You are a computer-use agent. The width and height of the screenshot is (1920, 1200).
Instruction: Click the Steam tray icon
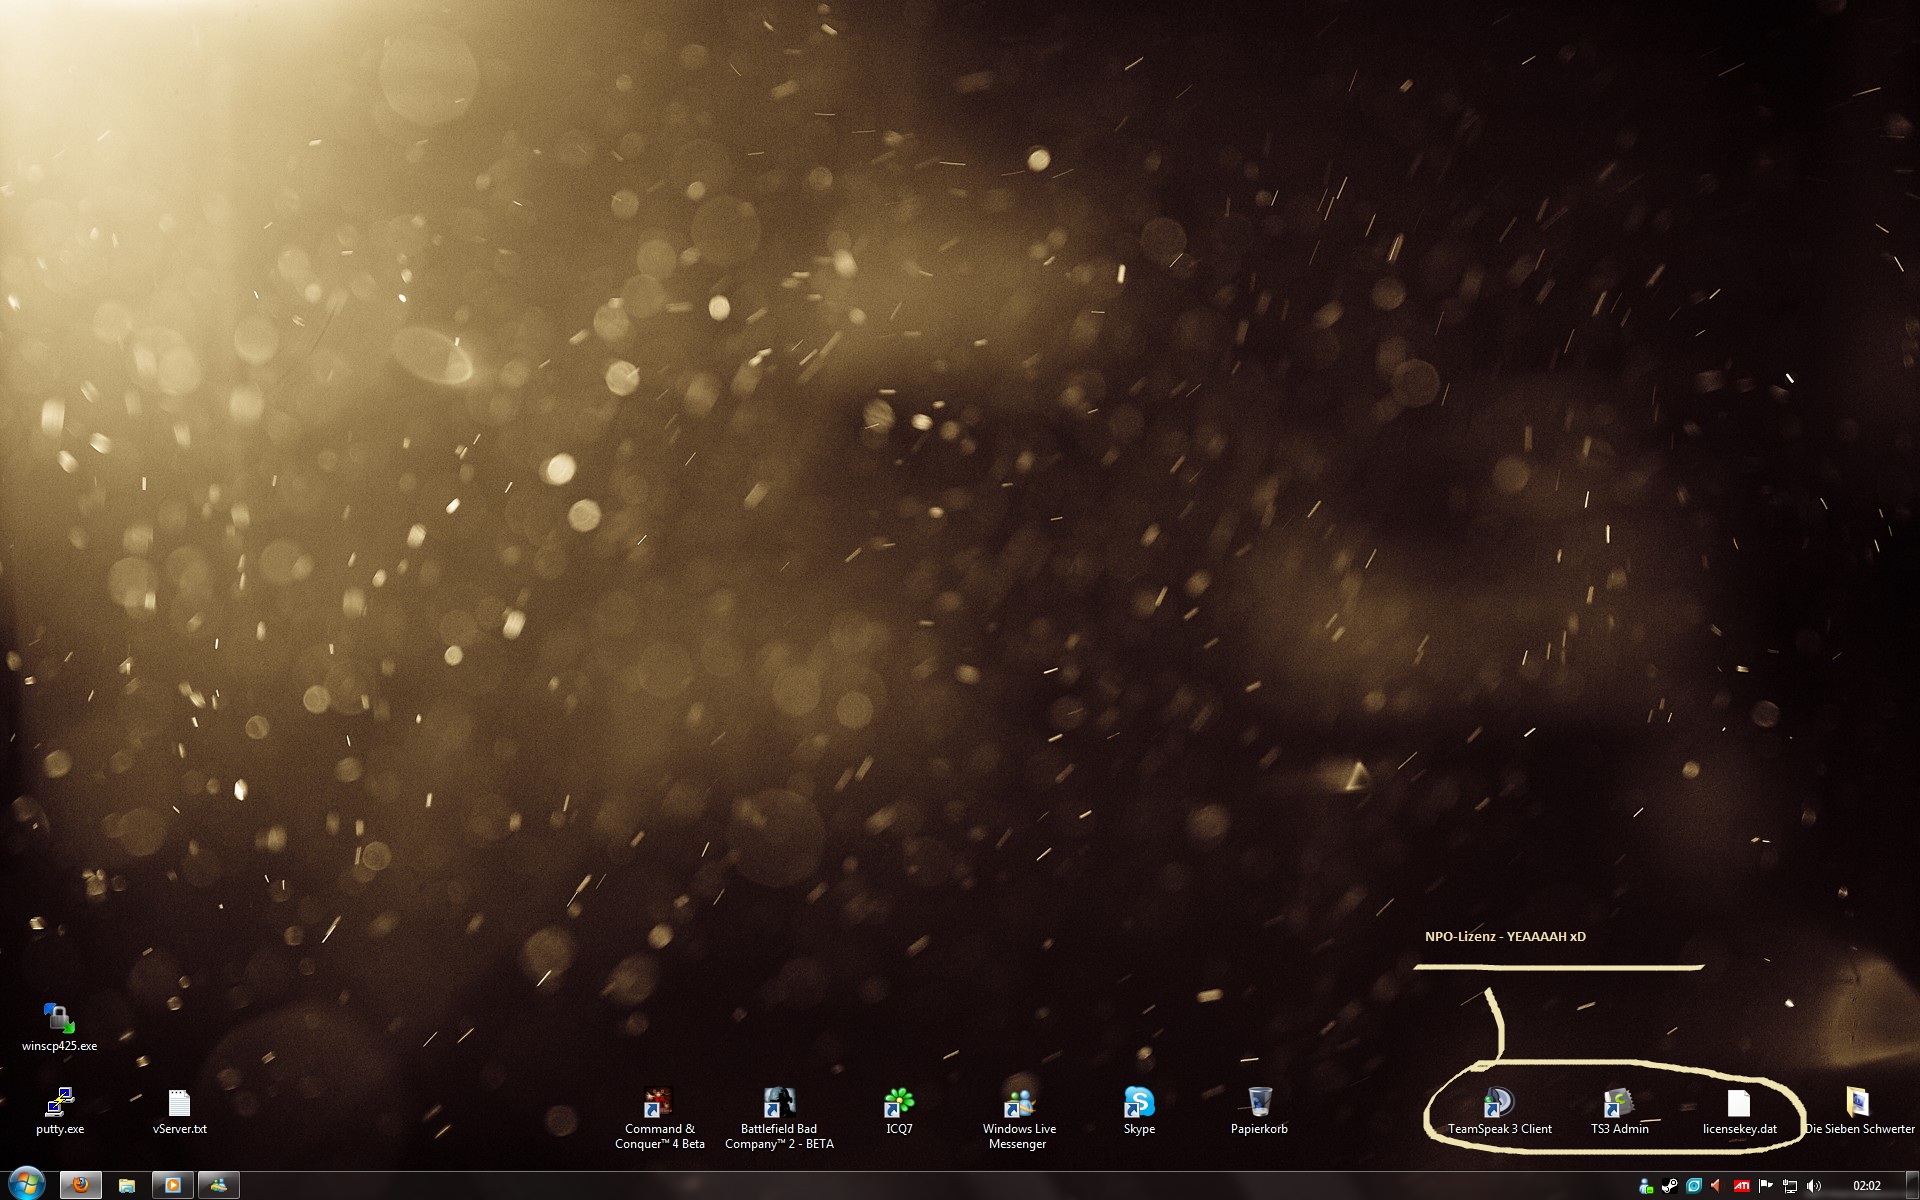pos(1670,1186)
